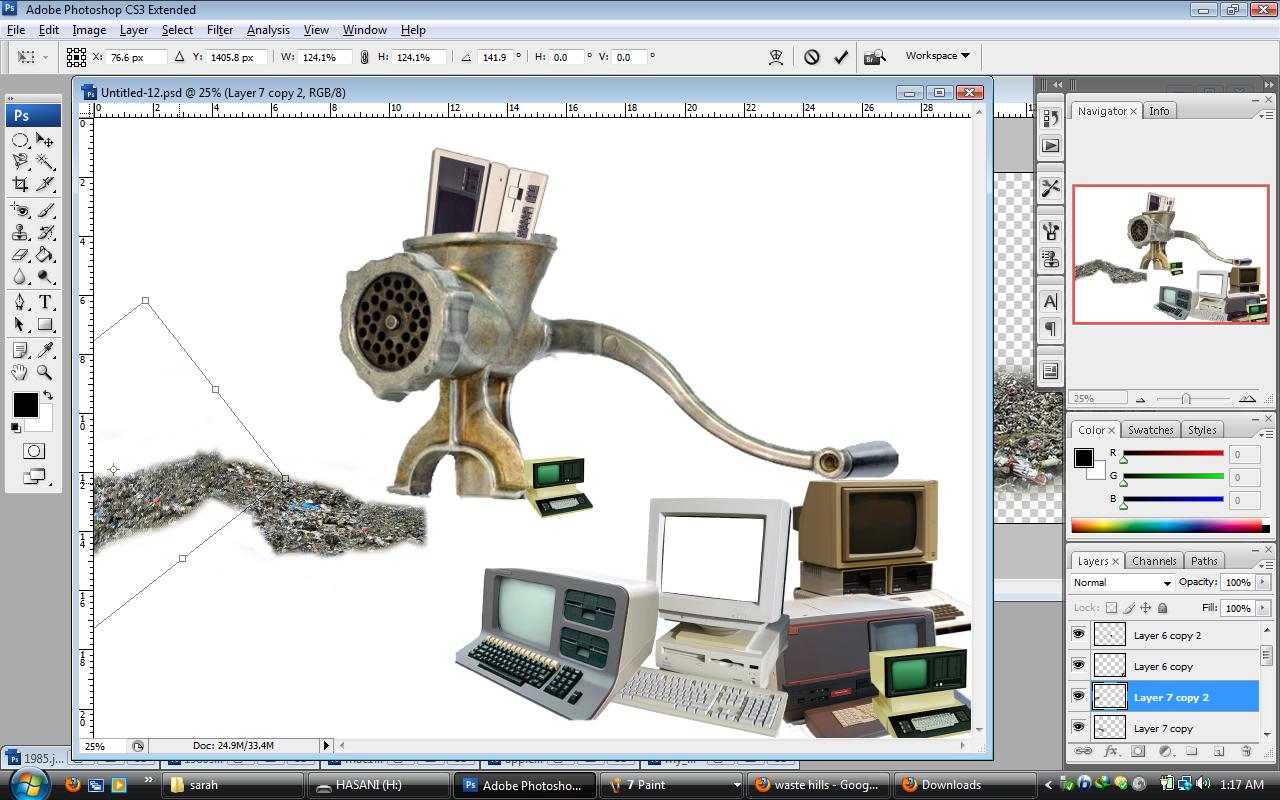The image size is (1280, 800).
Task: Toggle Quick Mask mode
Action: pos(33,451)
